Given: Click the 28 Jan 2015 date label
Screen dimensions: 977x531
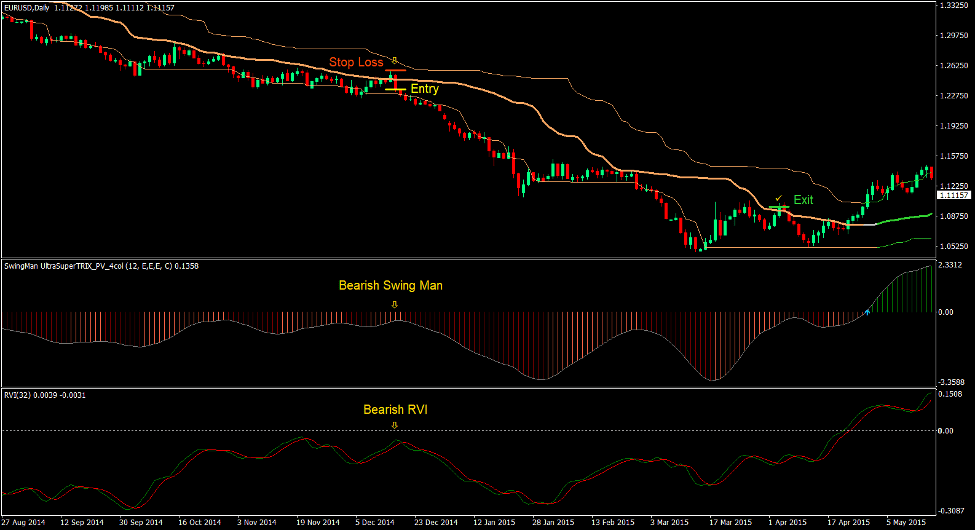Looking at the screenshot, I should click(x=553, y=522).
